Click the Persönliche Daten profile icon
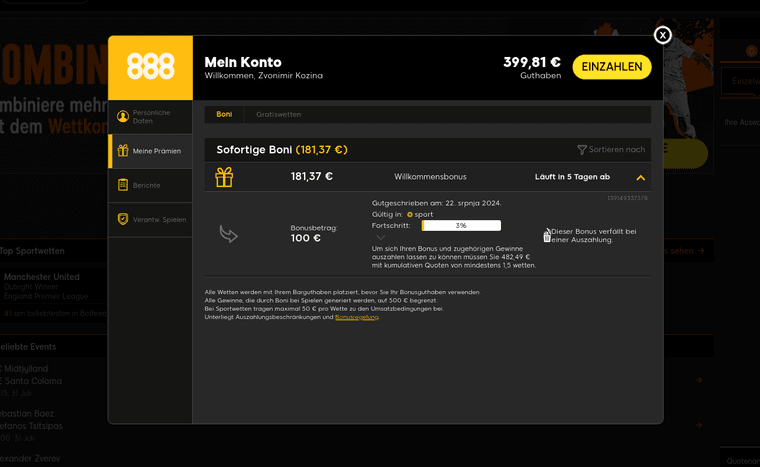Image resolution: width=760 pixels, height=467 pixels. point(123,116)
